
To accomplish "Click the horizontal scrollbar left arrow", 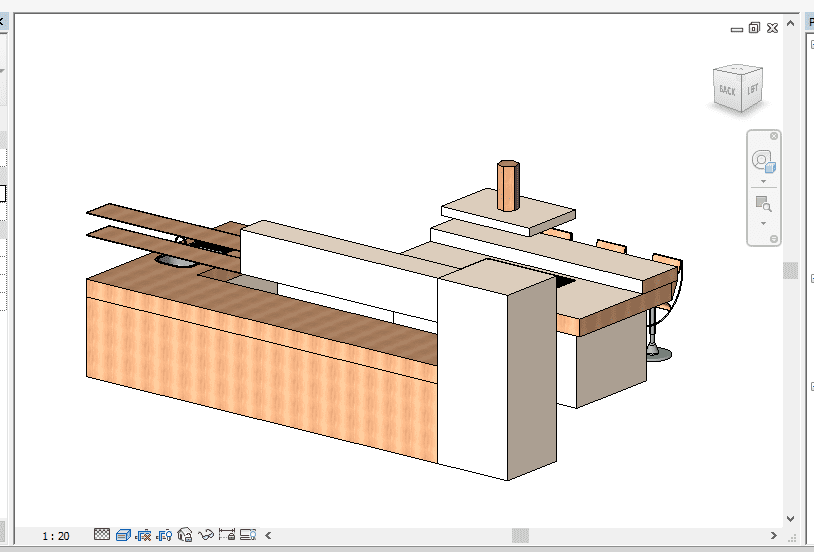I will click(268, 535).
